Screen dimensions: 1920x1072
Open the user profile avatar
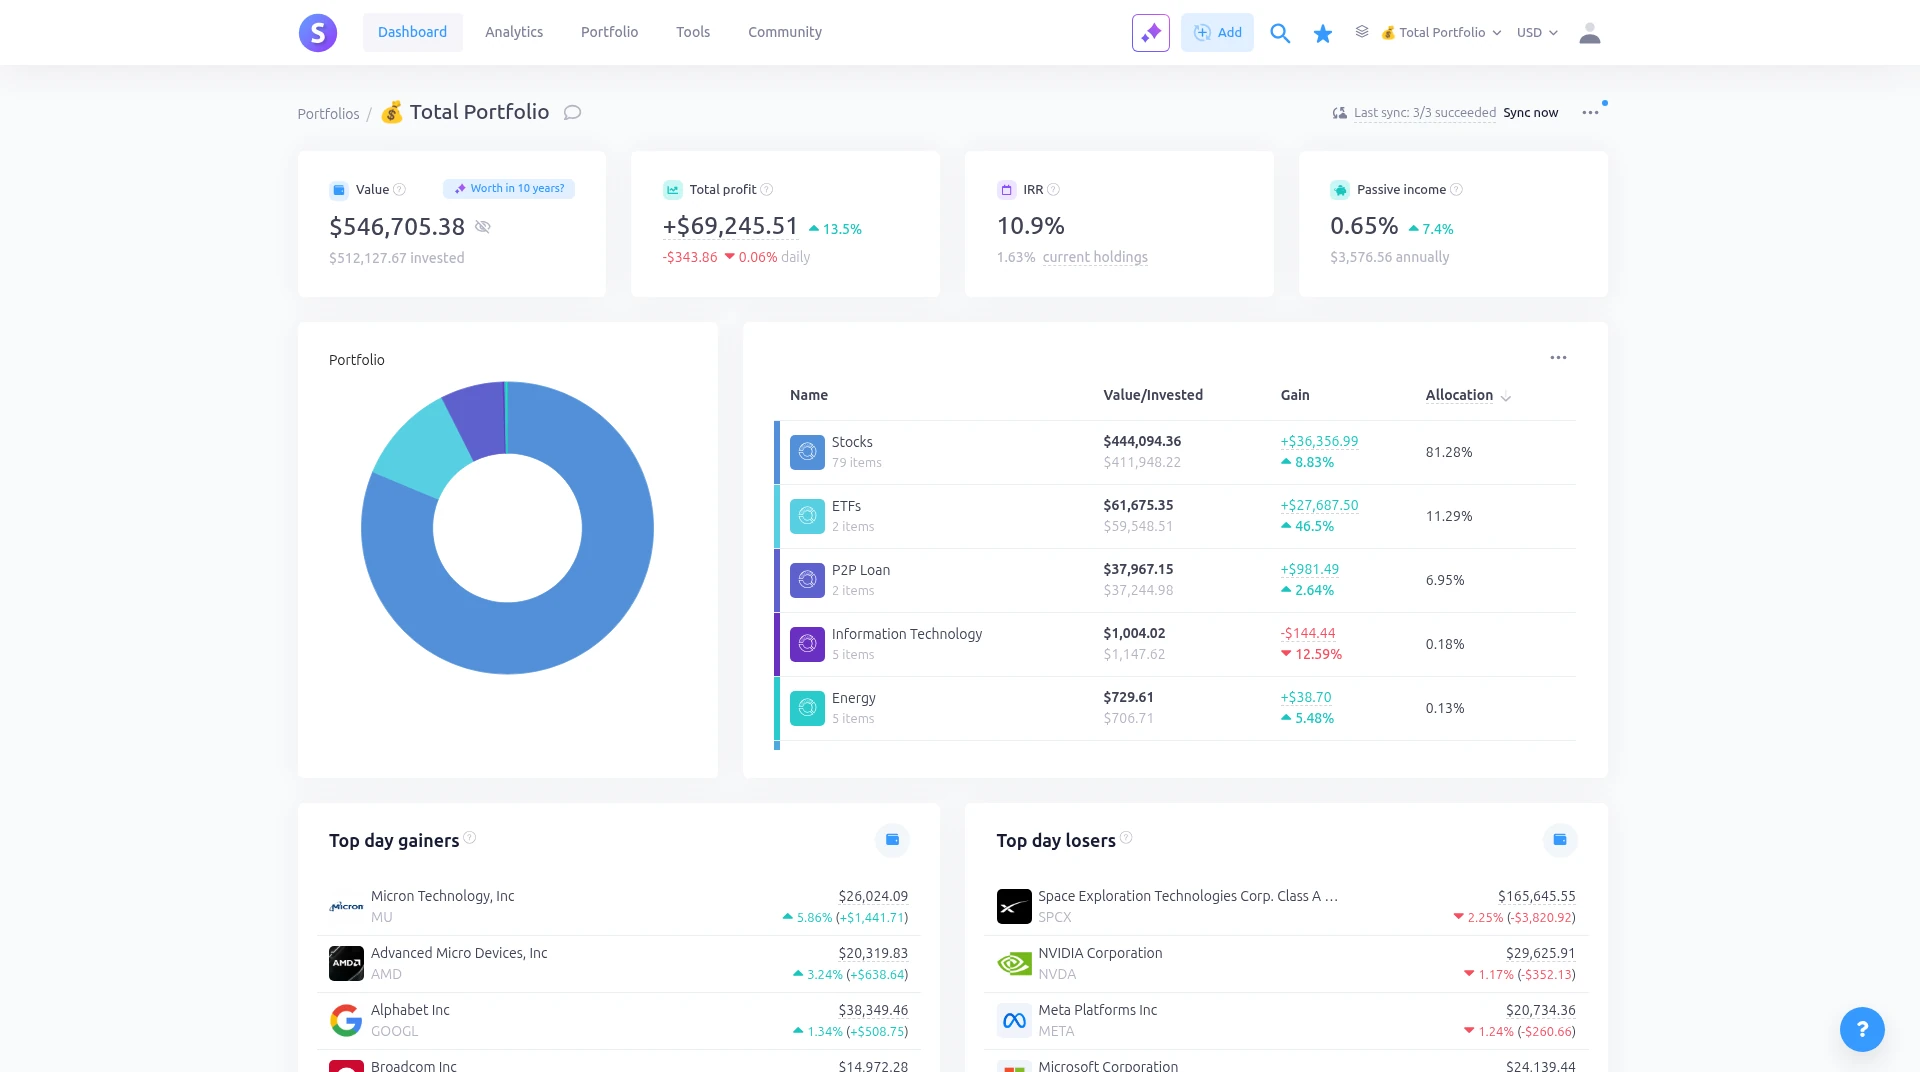tap(1589, 33)
